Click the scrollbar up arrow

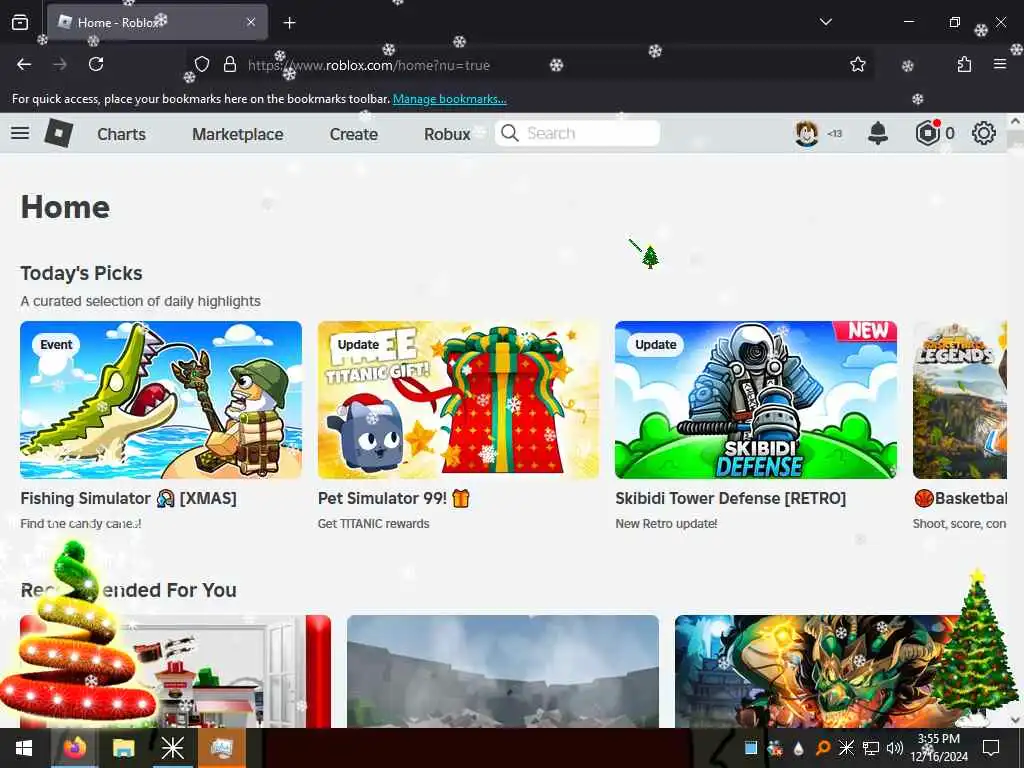(1016, 121)
